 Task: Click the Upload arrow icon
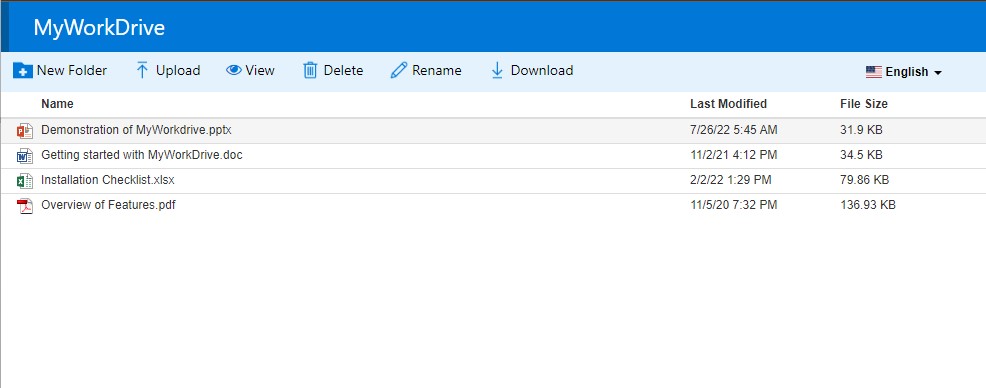click(142, 70)
